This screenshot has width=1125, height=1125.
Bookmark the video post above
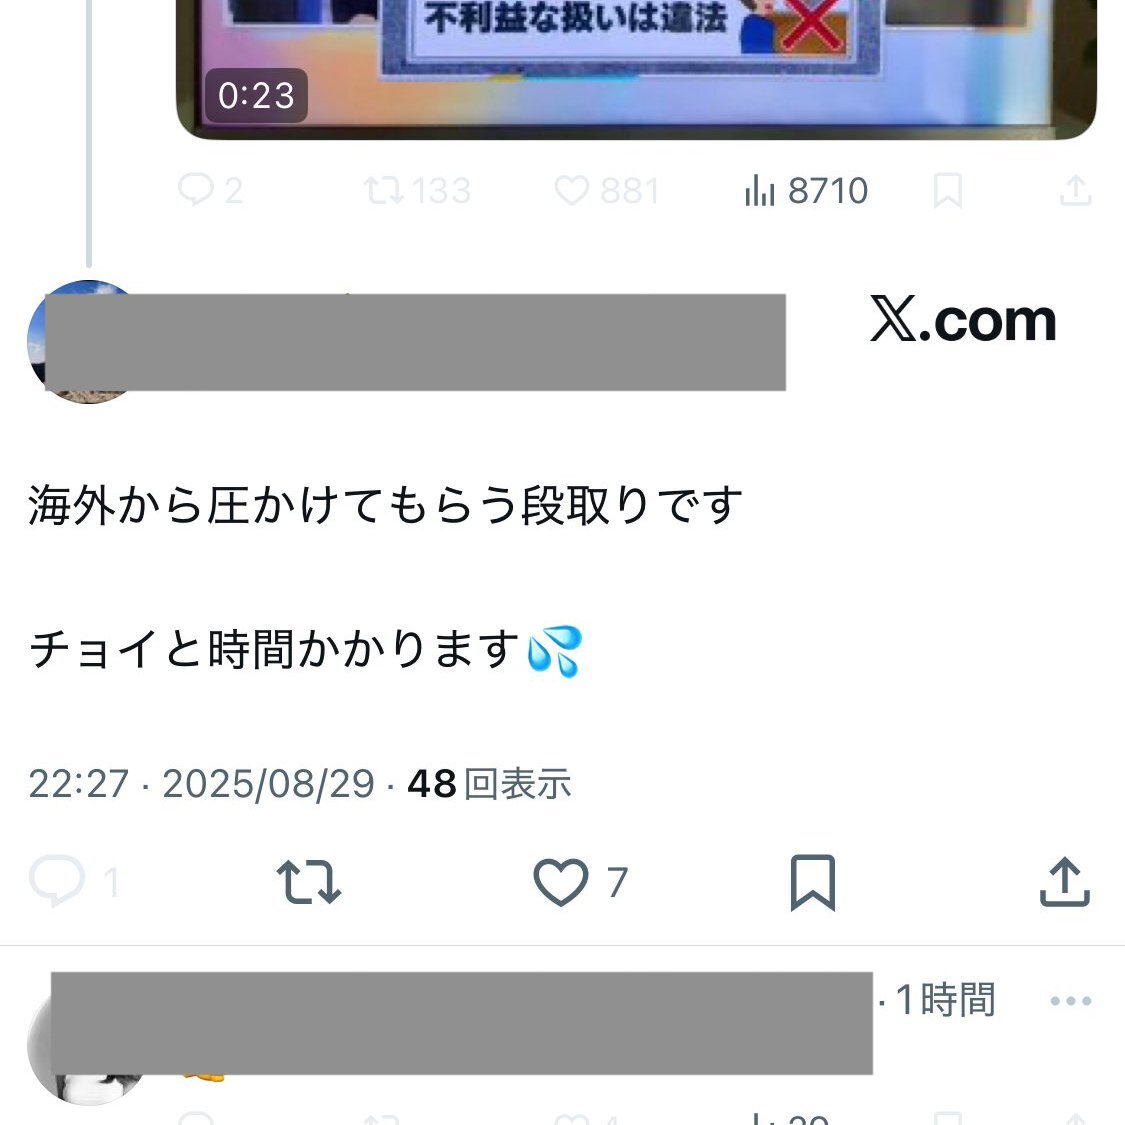click(947, 191)
